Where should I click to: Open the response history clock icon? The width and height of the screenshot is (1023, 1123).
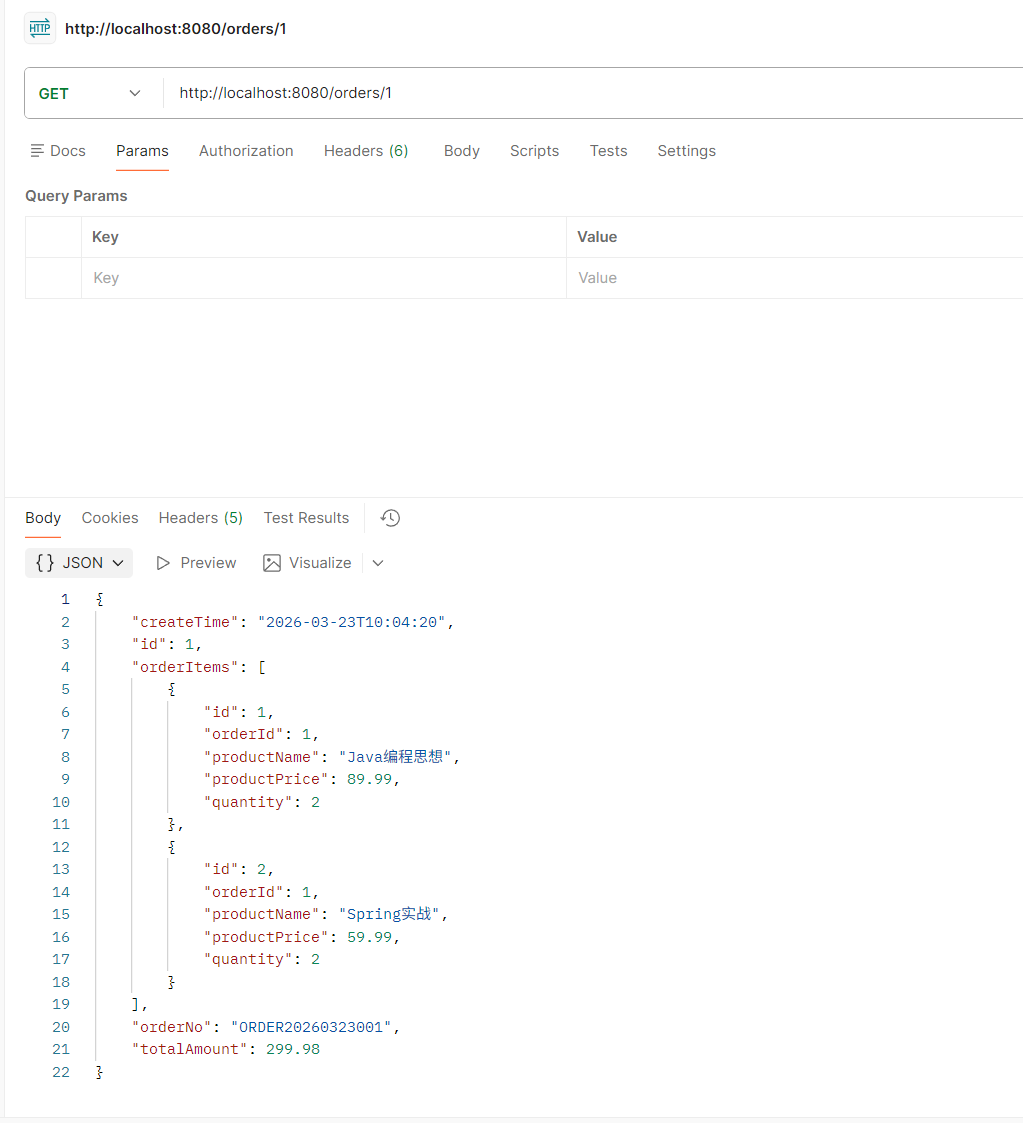click(x=391, y=518)
